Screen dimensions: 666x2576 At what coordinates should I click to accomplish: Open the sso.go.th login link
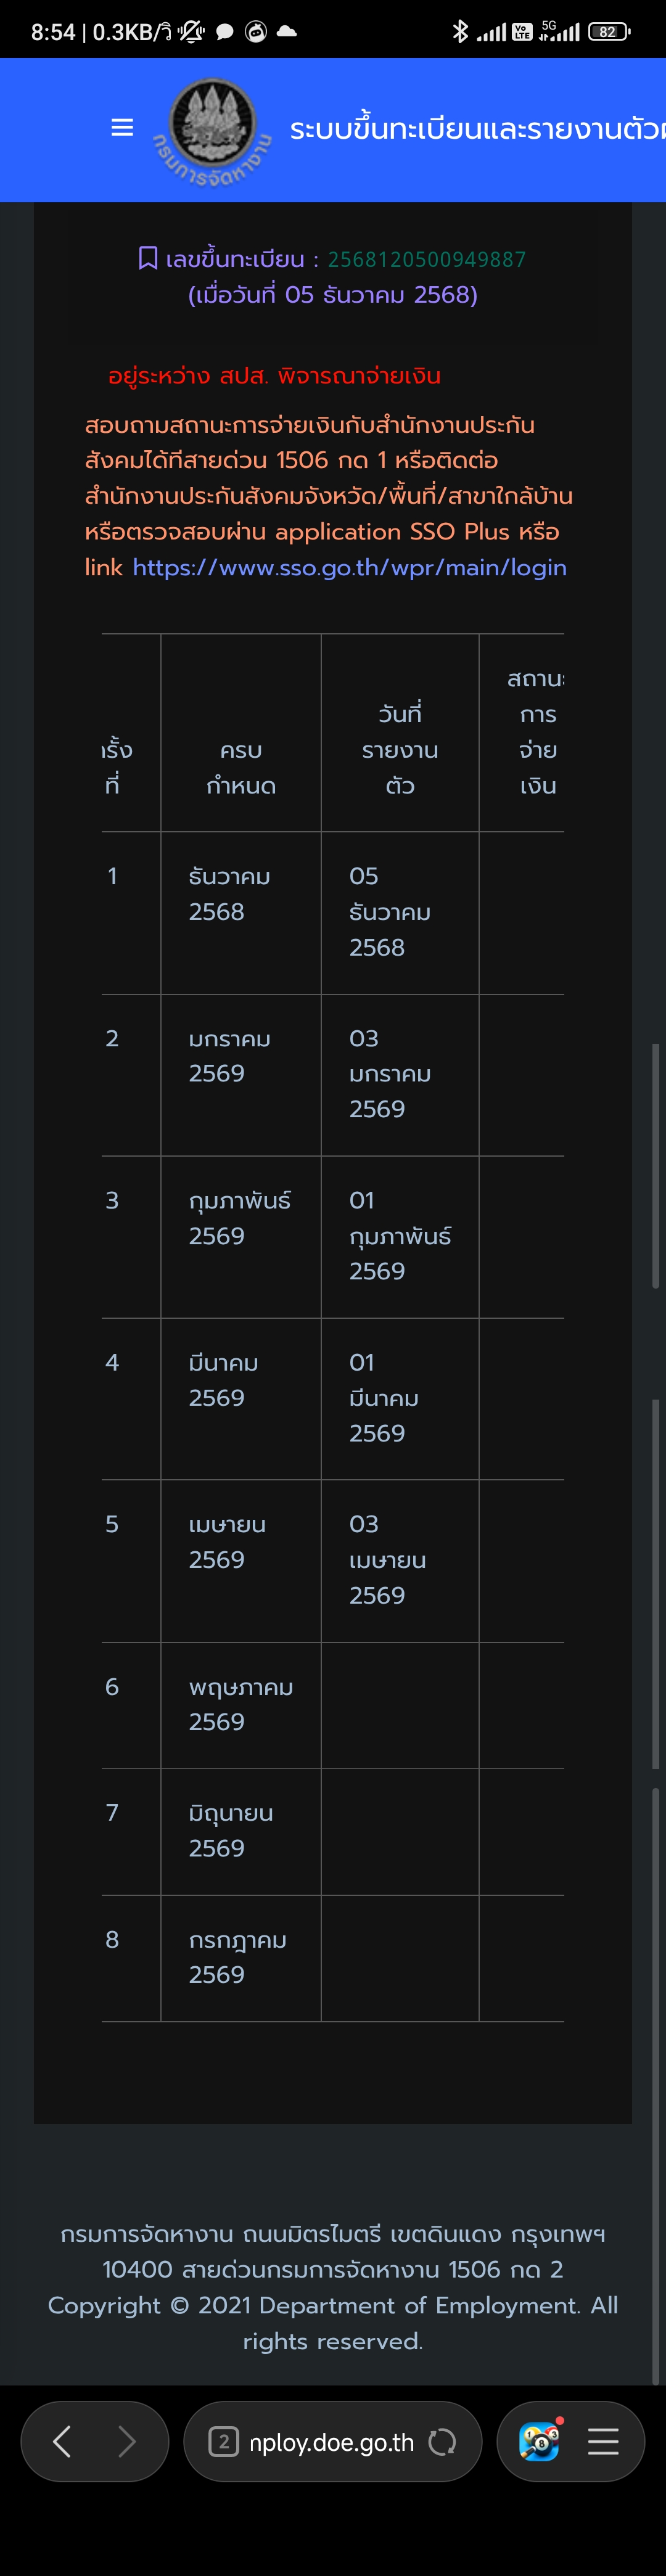click(349, 567)
